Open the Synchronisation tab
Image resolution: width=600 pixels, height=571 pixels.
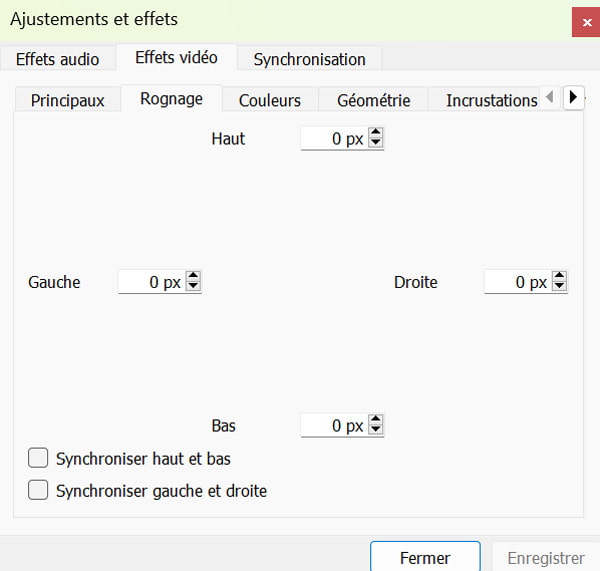click(x=309, y=59)
